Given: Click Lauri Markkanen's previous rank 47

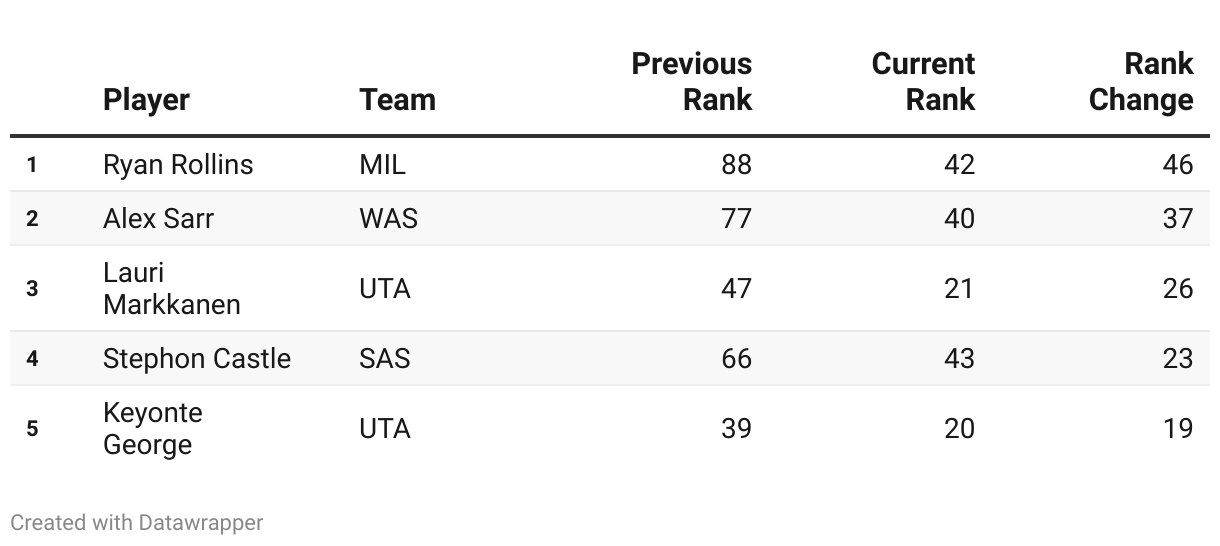Looking at the screenshot, I should click(x=736, y=289).
